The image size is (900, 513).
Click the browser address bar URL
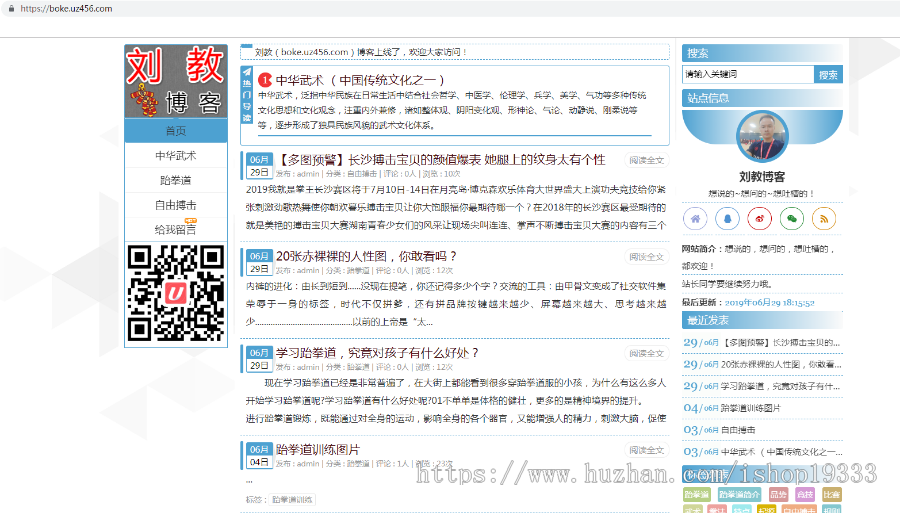pyautogui.click(x=67, y=9)
